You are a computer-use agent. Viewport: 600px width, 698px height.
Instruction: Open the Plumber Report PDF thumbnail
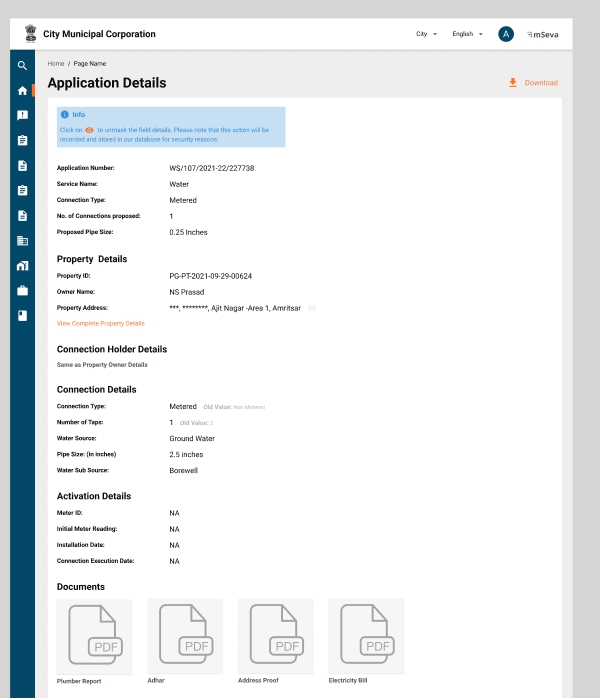click(95, 636)
